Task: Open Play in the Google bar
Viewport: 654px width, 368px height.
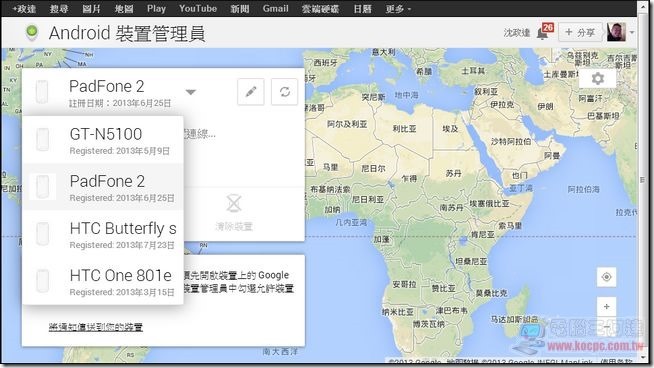Action: [x=156, y=9]
